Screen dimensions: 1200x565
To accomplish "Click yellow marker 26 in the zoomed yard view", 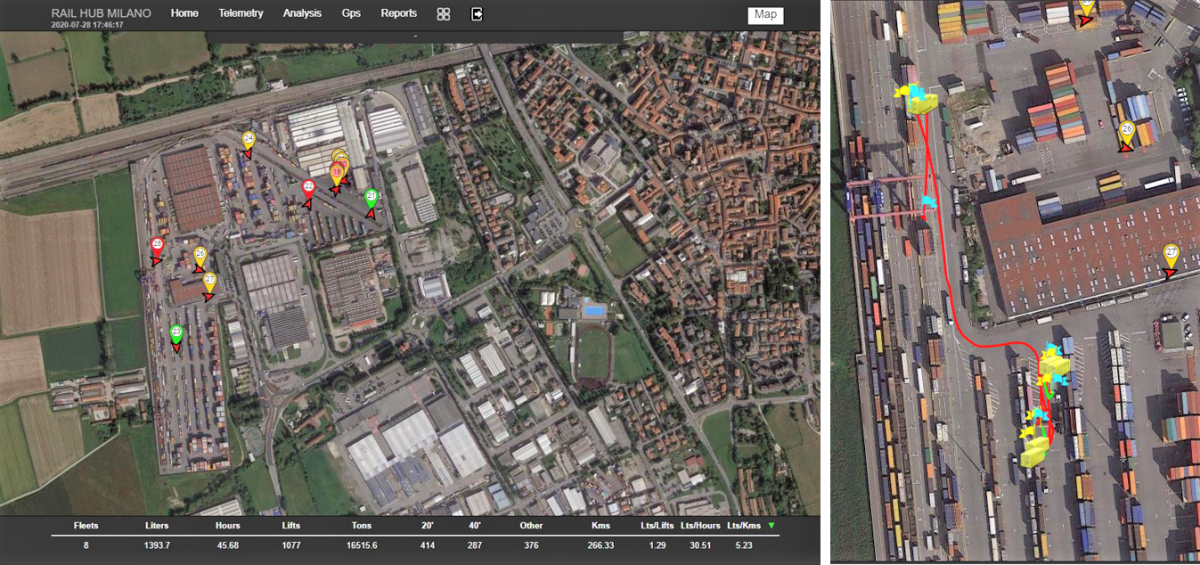I will [1127, 131].
